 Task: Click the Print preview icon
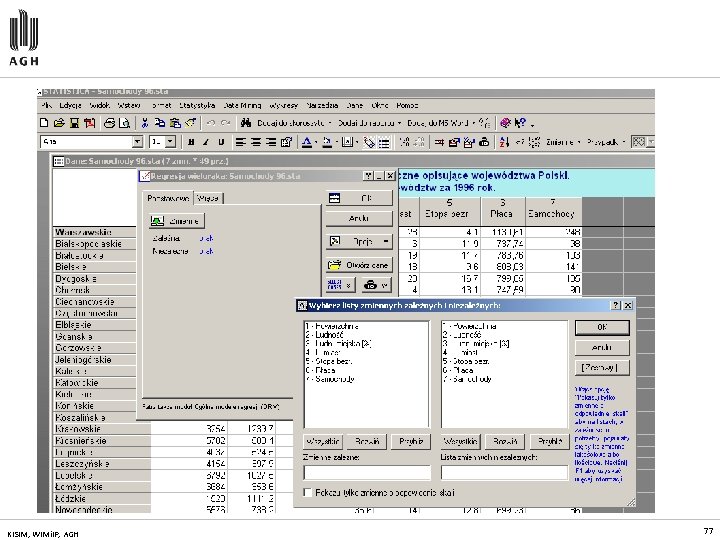point(124,123)
